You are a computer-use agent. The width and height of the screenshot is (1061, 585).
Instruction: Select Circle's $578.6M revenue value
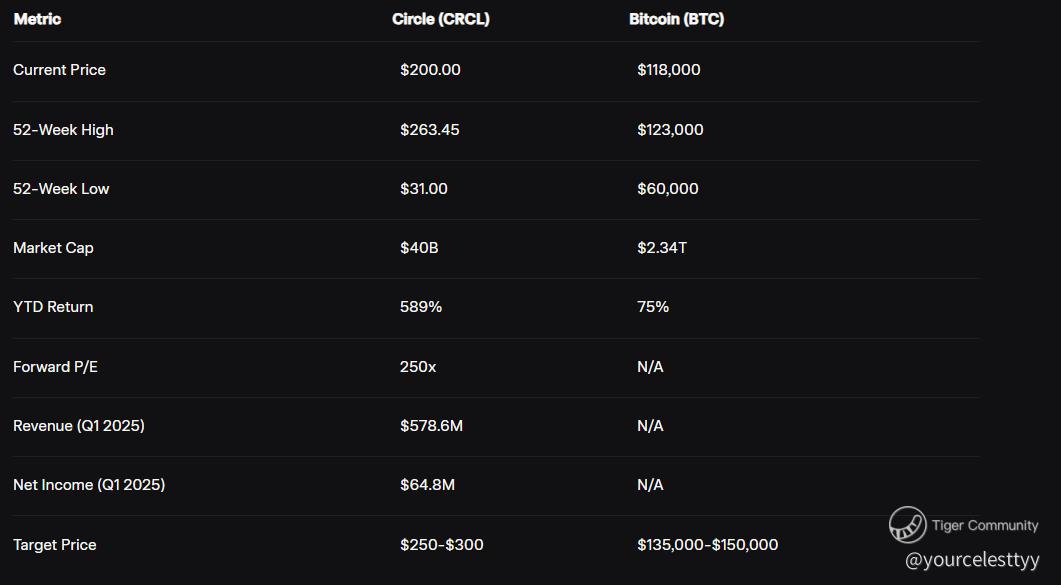click(x=431, y=426)
